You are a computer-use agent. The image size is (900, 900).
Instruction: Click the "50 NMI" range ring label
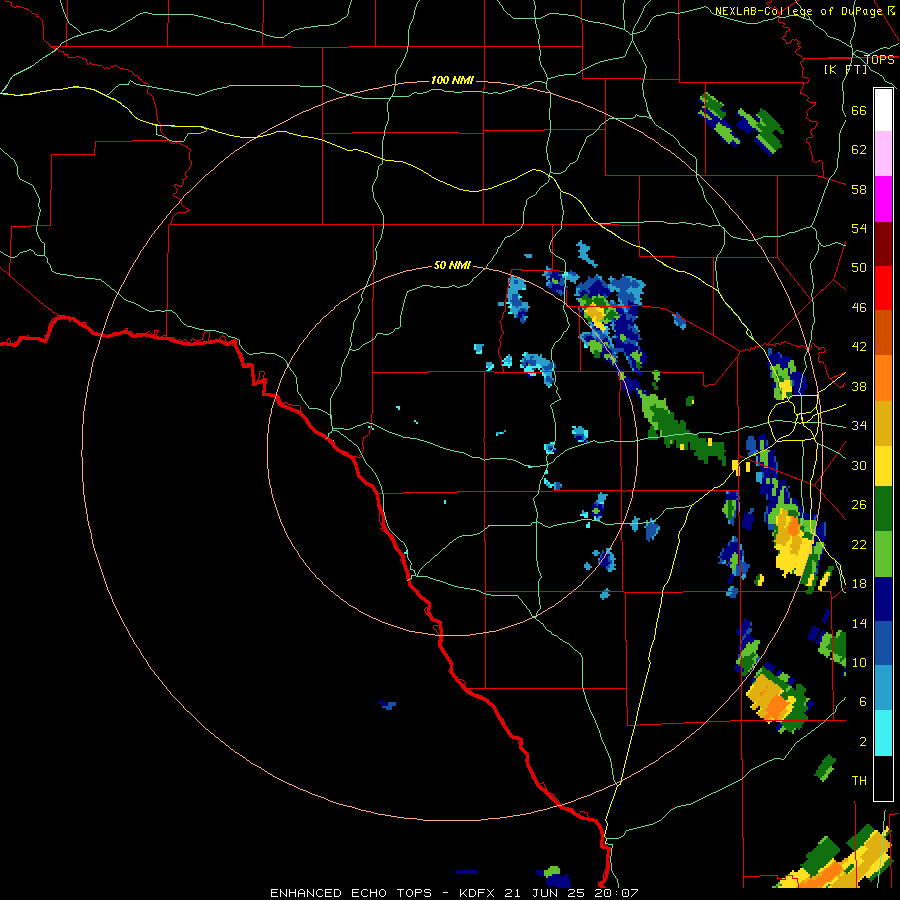click(x=452, y=265)
